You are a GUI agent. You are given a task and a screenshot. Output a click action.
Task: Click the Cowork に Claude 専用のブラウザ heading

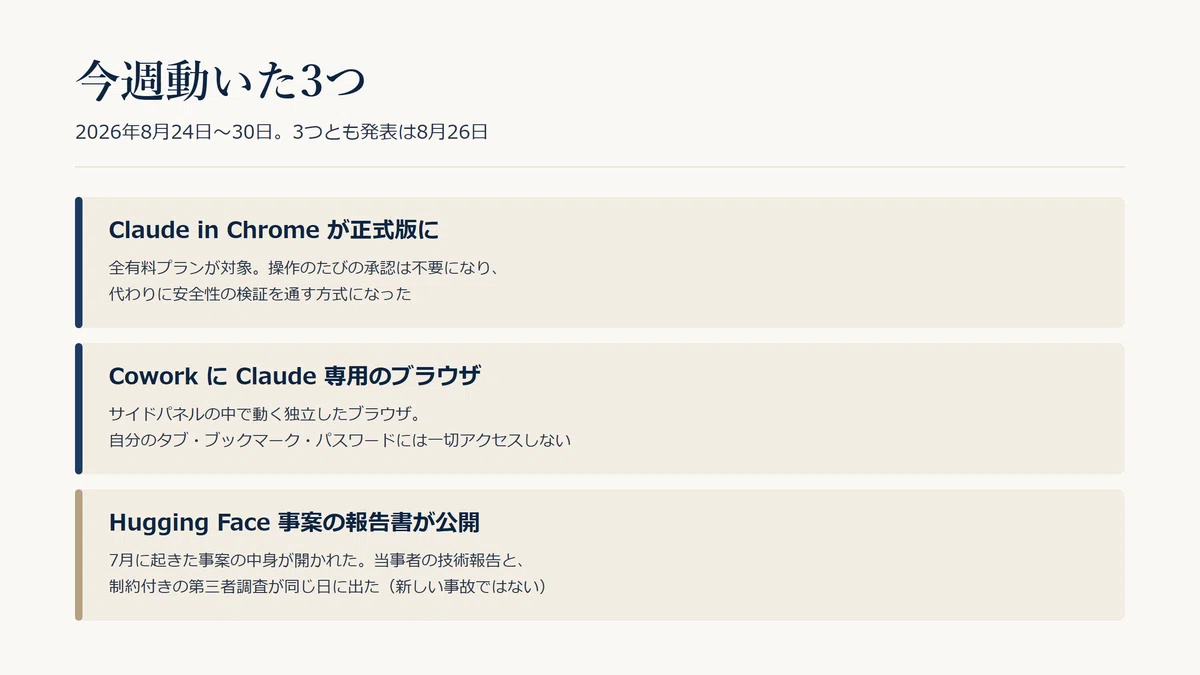coord(295,376)
